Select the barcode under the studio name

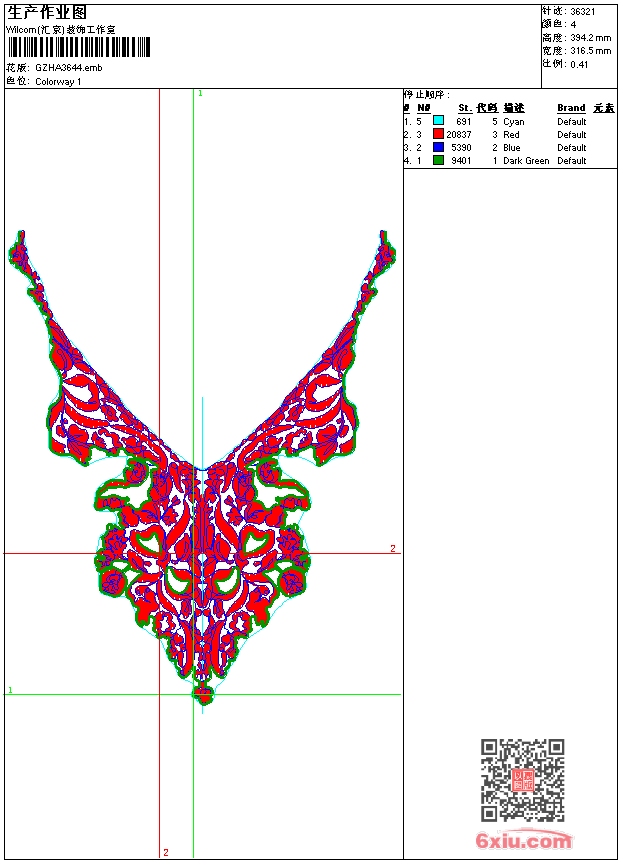[x=78, y=47]
